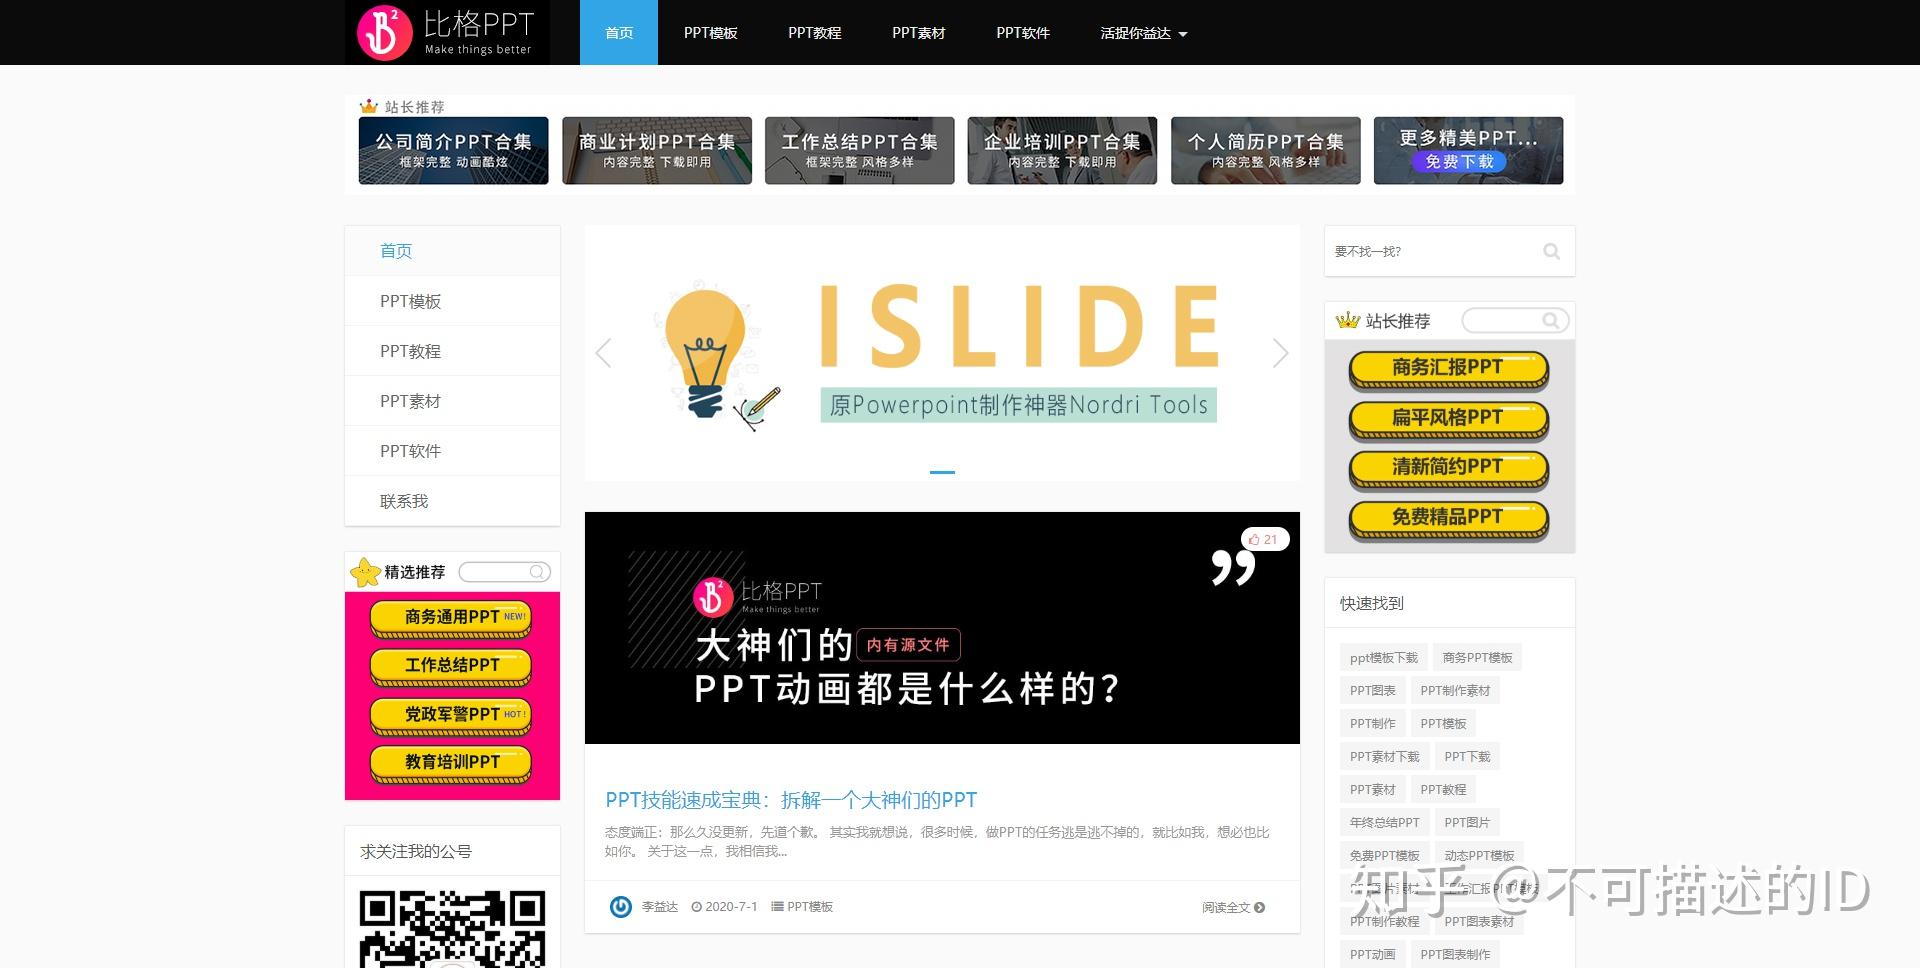Viewport: 1920px width, 968px height.
Task: Click the ppt模板下载 tag
Action: pos(1384,657)
